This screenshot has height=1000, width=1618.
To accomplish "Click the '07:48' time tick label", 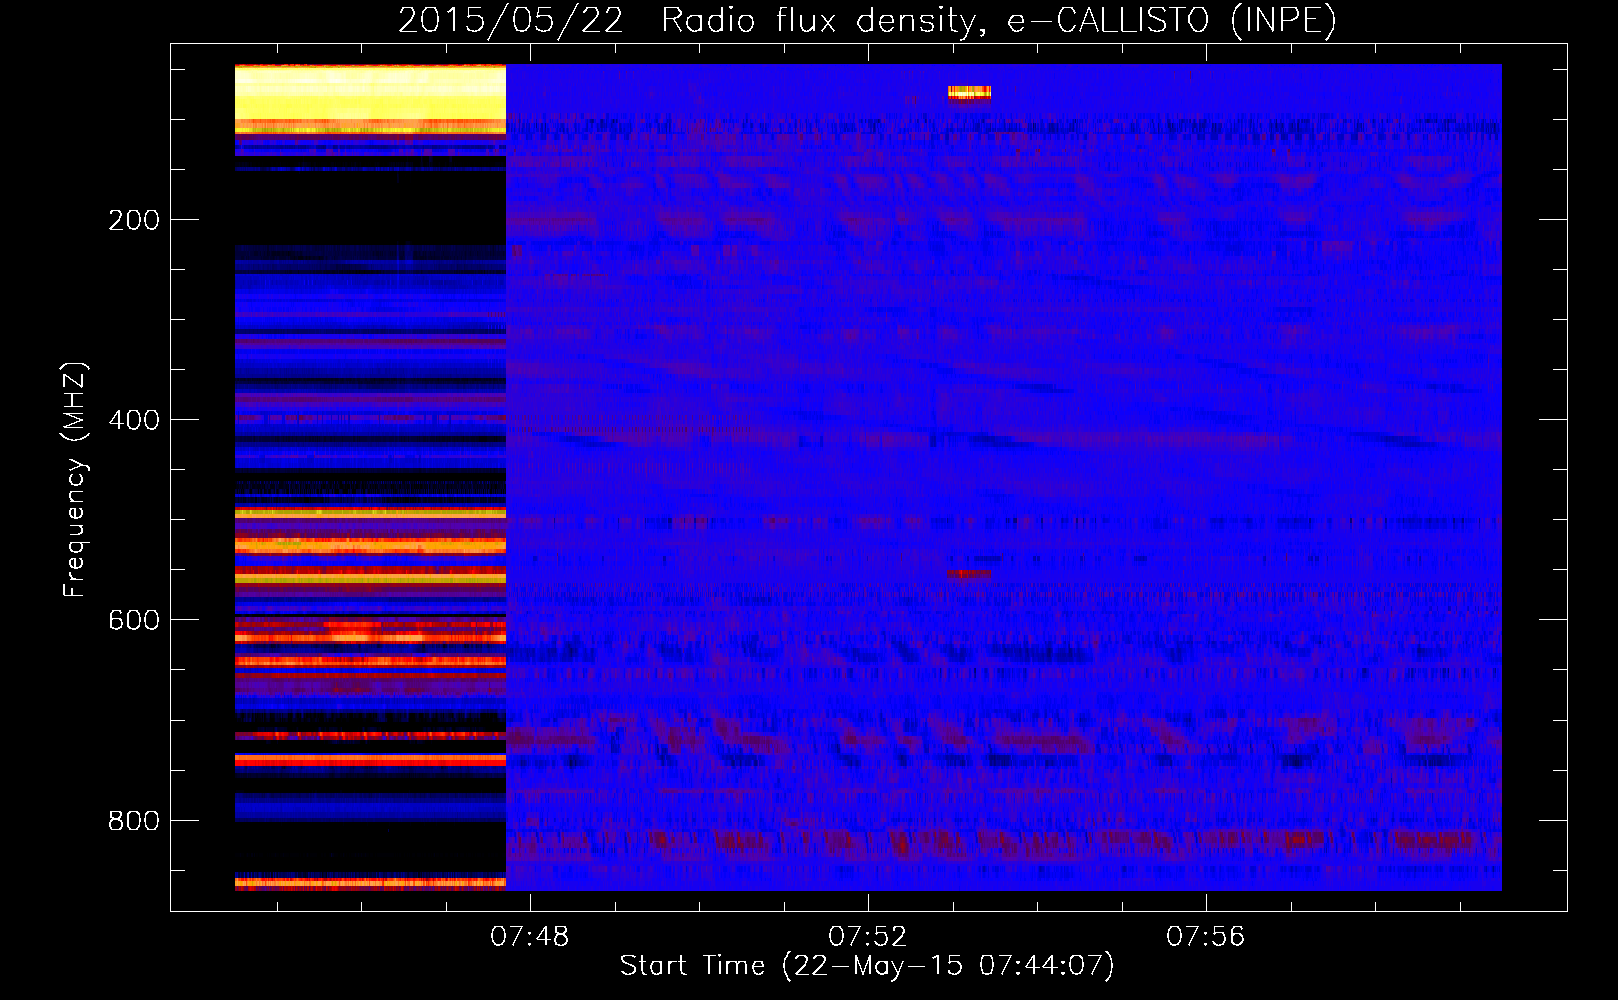I will coord(529,936).
